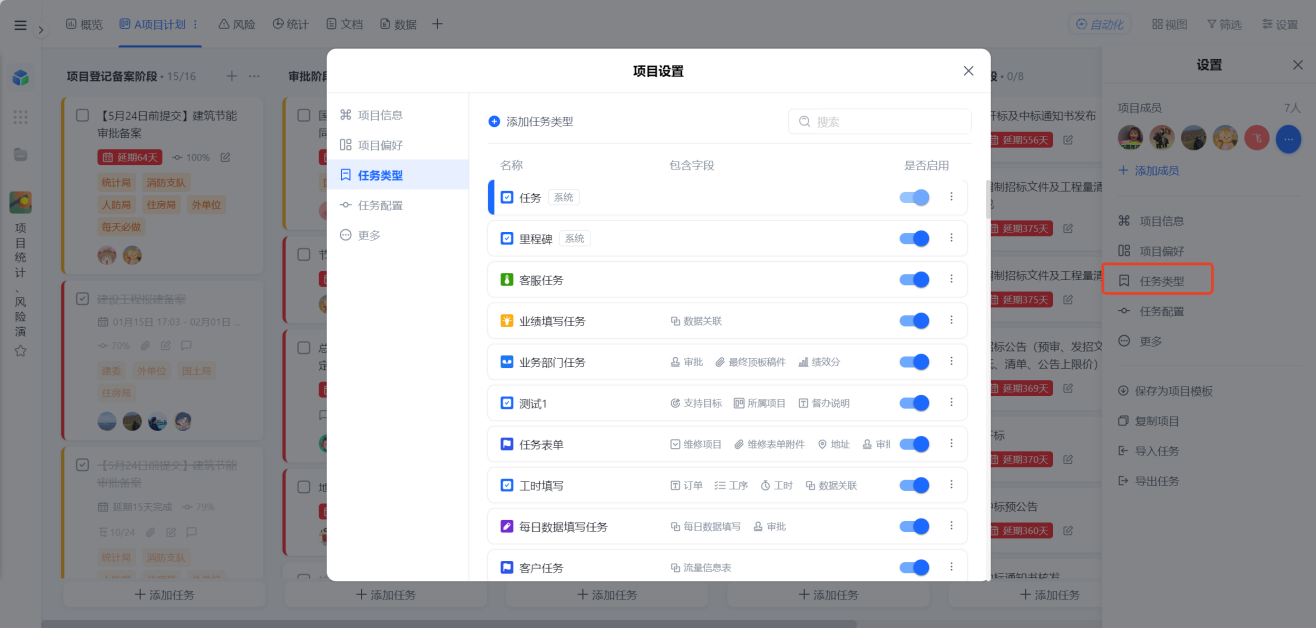Open the 数据 tab
The width and height of the screenshot is (1316, 628).
398,24
